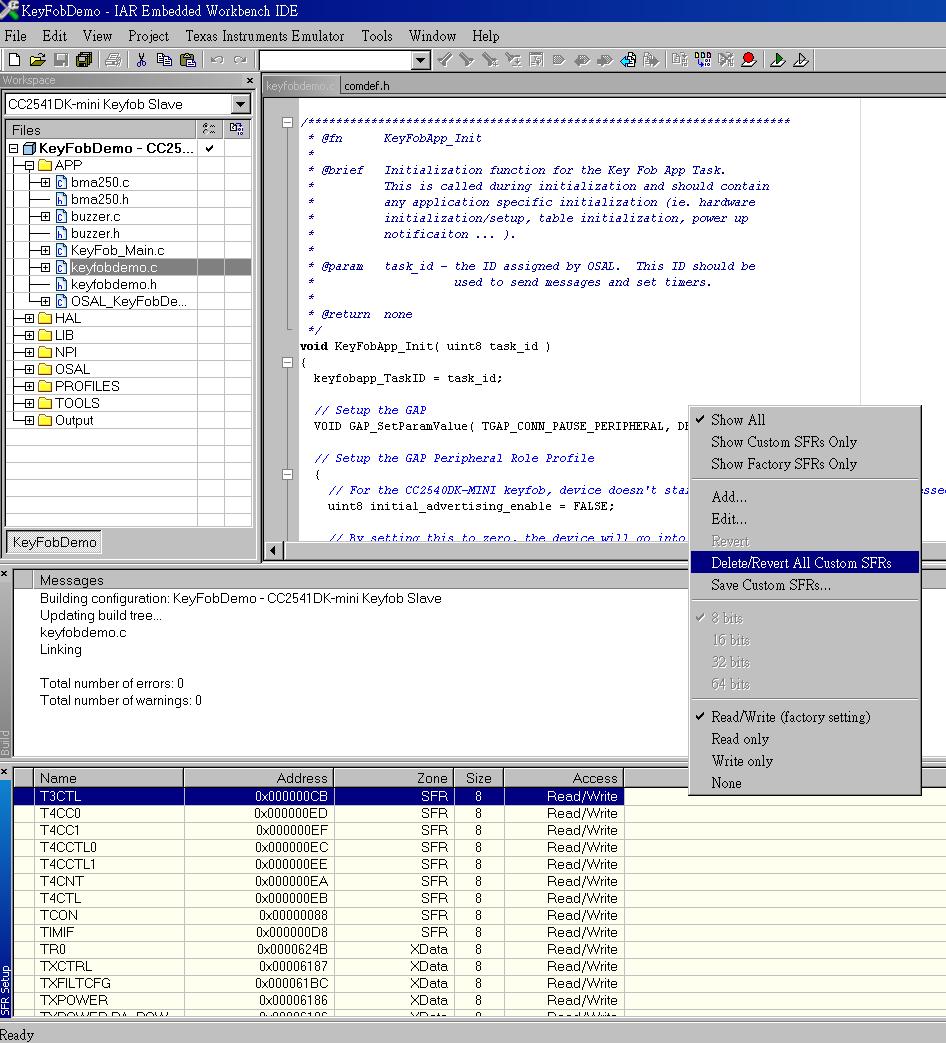
Task: Select the T4CNT register row
Action: pyautogui.click(x=319, y=881)
